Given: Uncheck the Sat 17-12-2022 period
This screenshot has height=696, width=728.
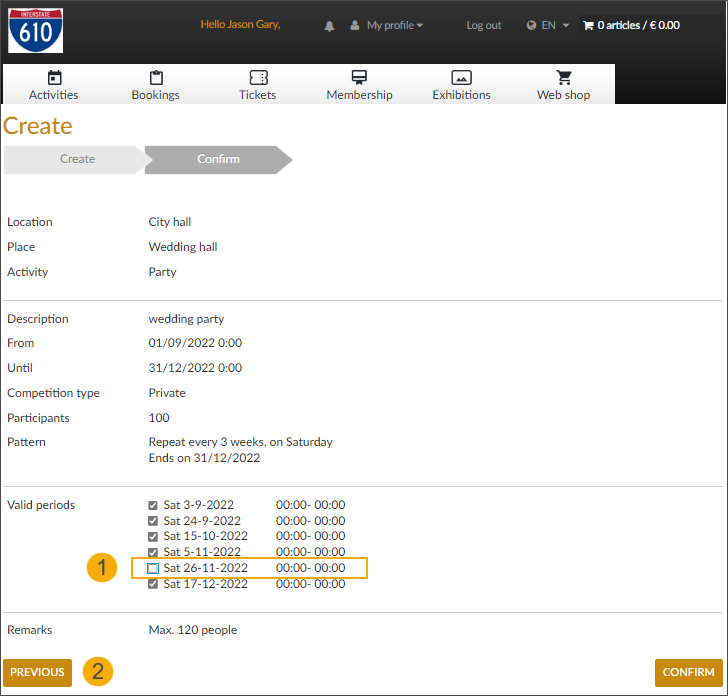Looking at the screenshot, I should tap(153, 584).
